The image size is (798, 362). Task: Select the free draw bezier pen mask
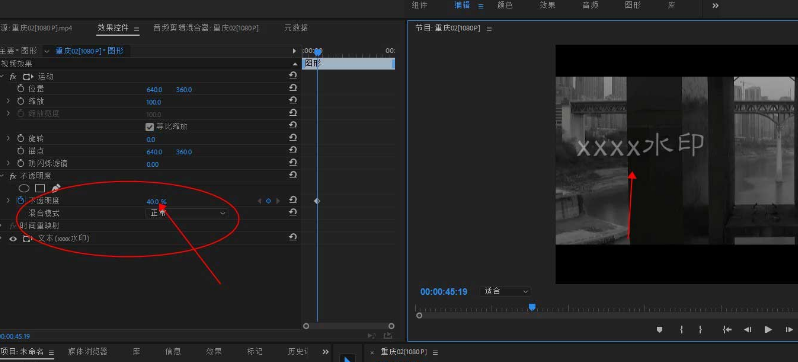coord(56,188)
